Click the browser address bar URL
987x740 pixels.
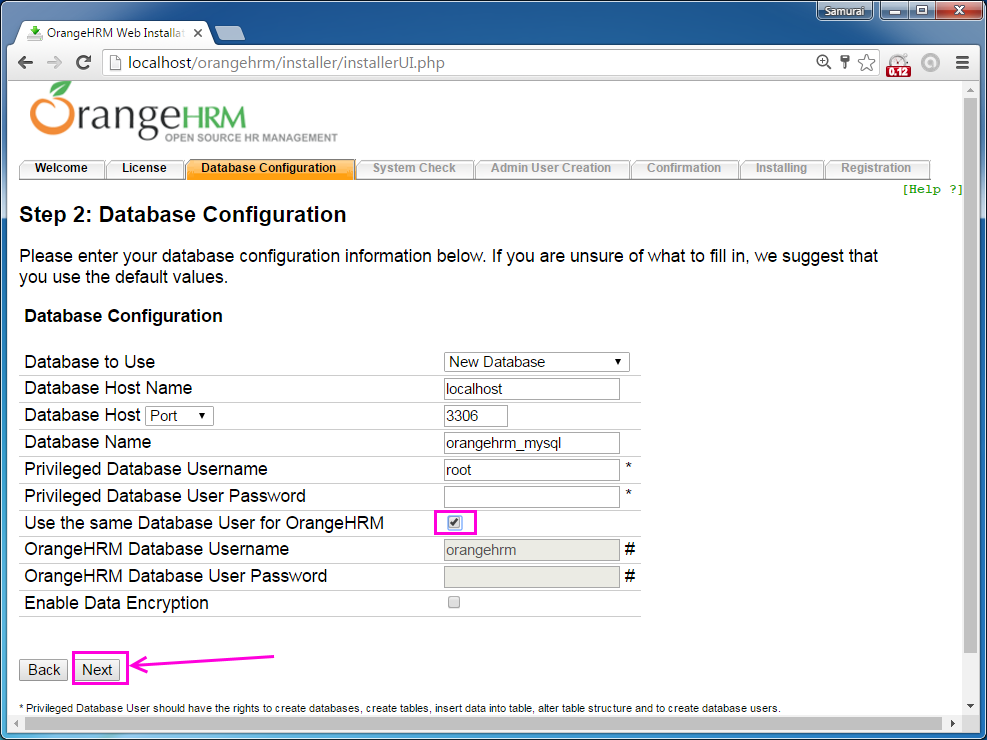[x=286, y=63]
